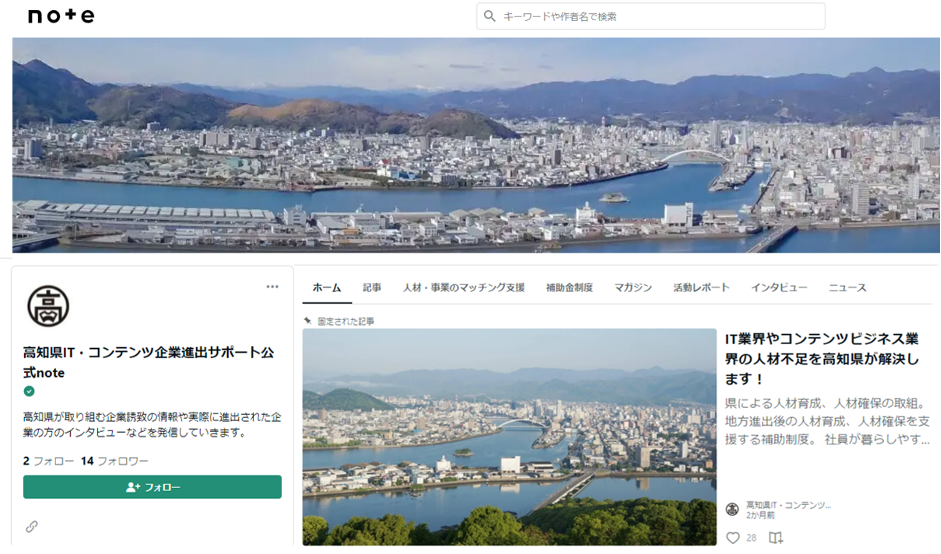941x554 pixels.
Task: Click the like count 28
Action: point(751,538)
